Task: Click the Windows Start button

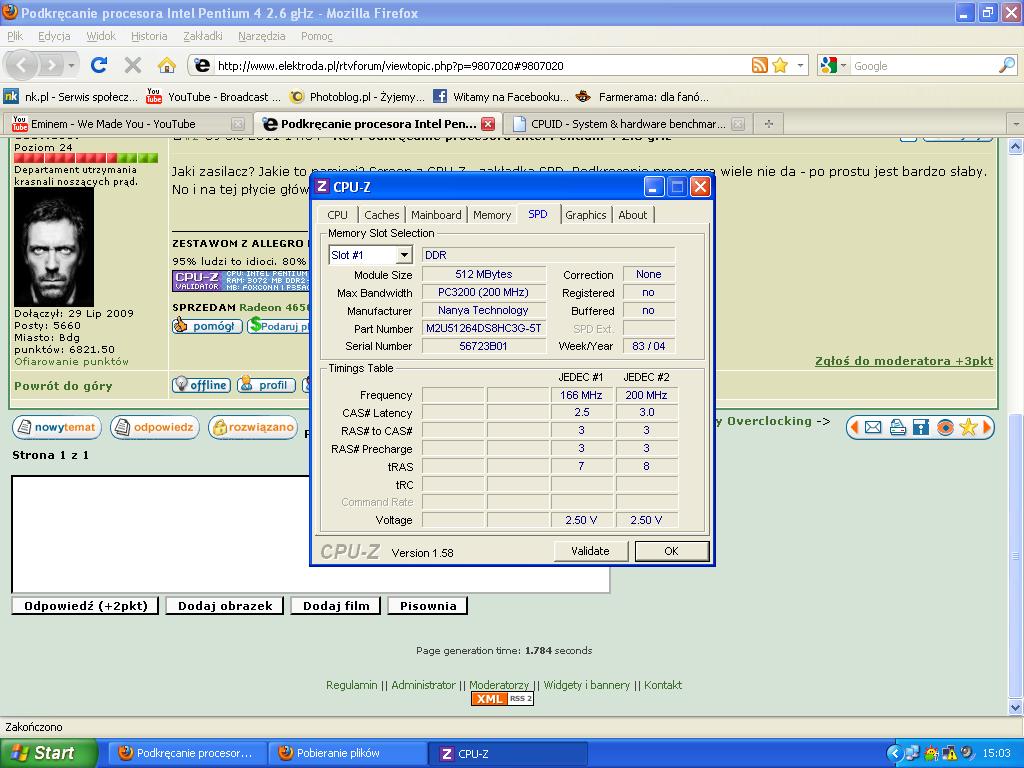Action: coord(48,753)
